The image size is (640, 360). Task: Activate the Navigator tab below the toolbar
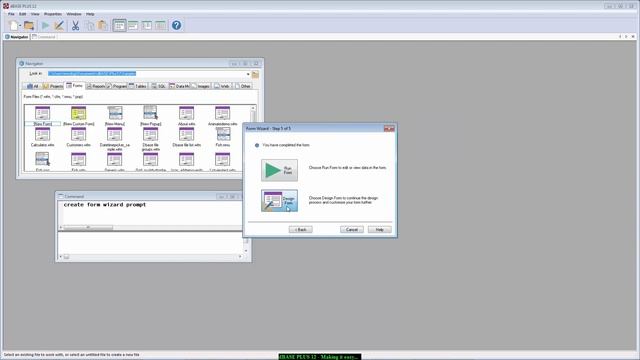click(16, 37)
